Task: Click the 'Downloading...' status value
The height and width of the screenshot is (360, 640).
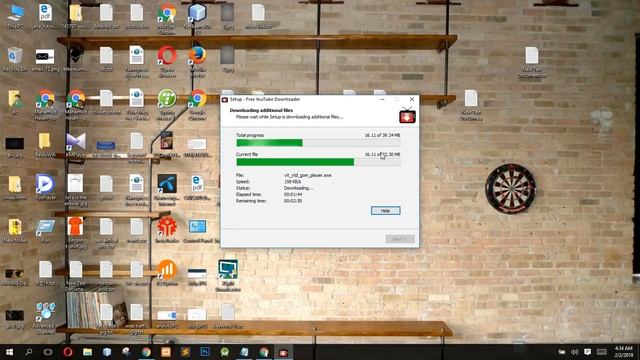Action: click(x=298, y=188)
